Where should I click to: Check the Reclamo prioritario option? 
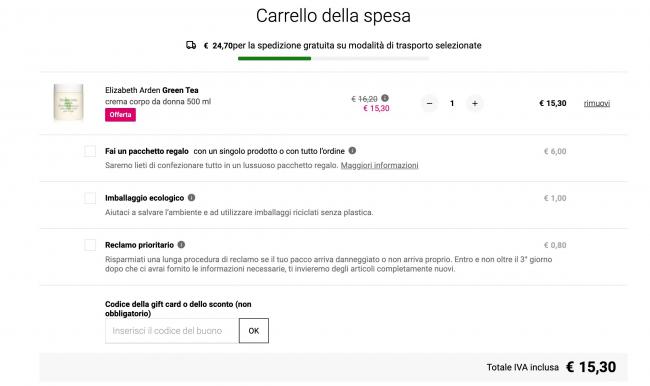click(90, 245)
